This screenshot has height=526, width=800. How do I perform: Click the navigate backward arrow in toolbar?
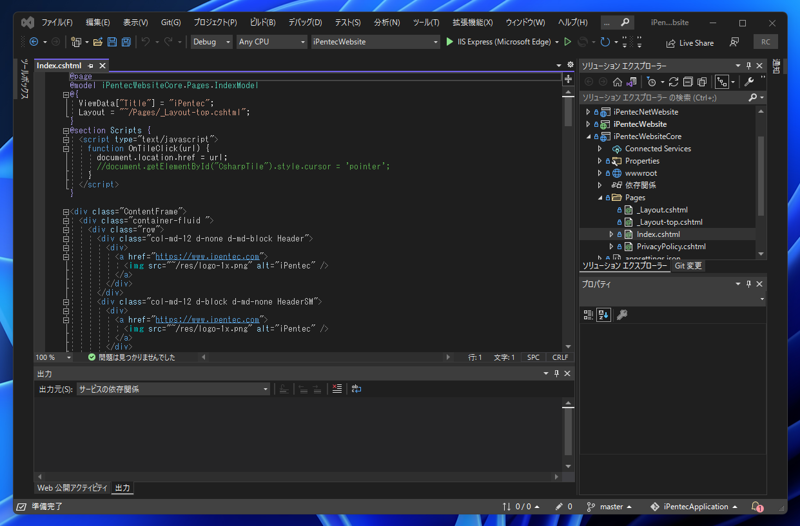click(x=34, y=42)
